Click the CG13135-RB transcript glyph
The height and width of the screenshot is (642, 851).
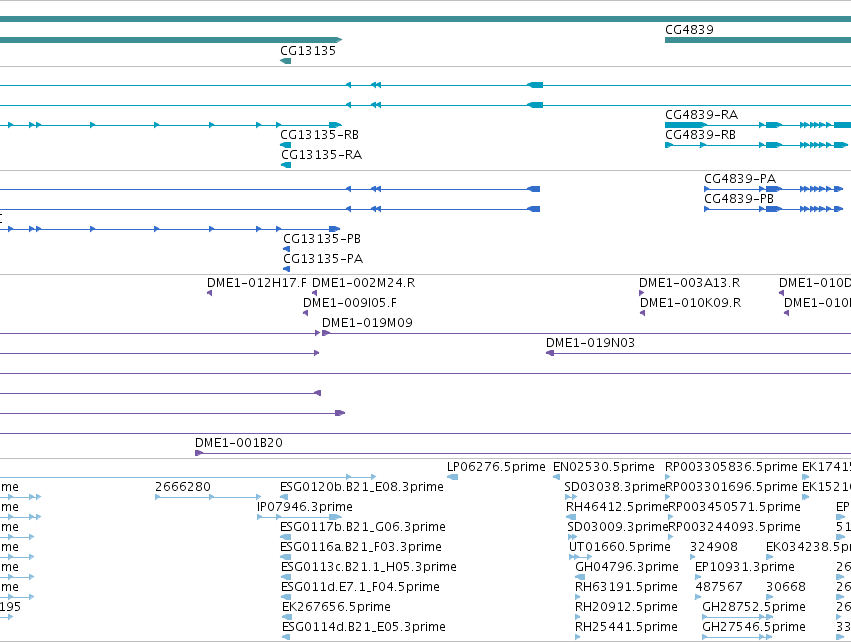[x=285, y=145]
